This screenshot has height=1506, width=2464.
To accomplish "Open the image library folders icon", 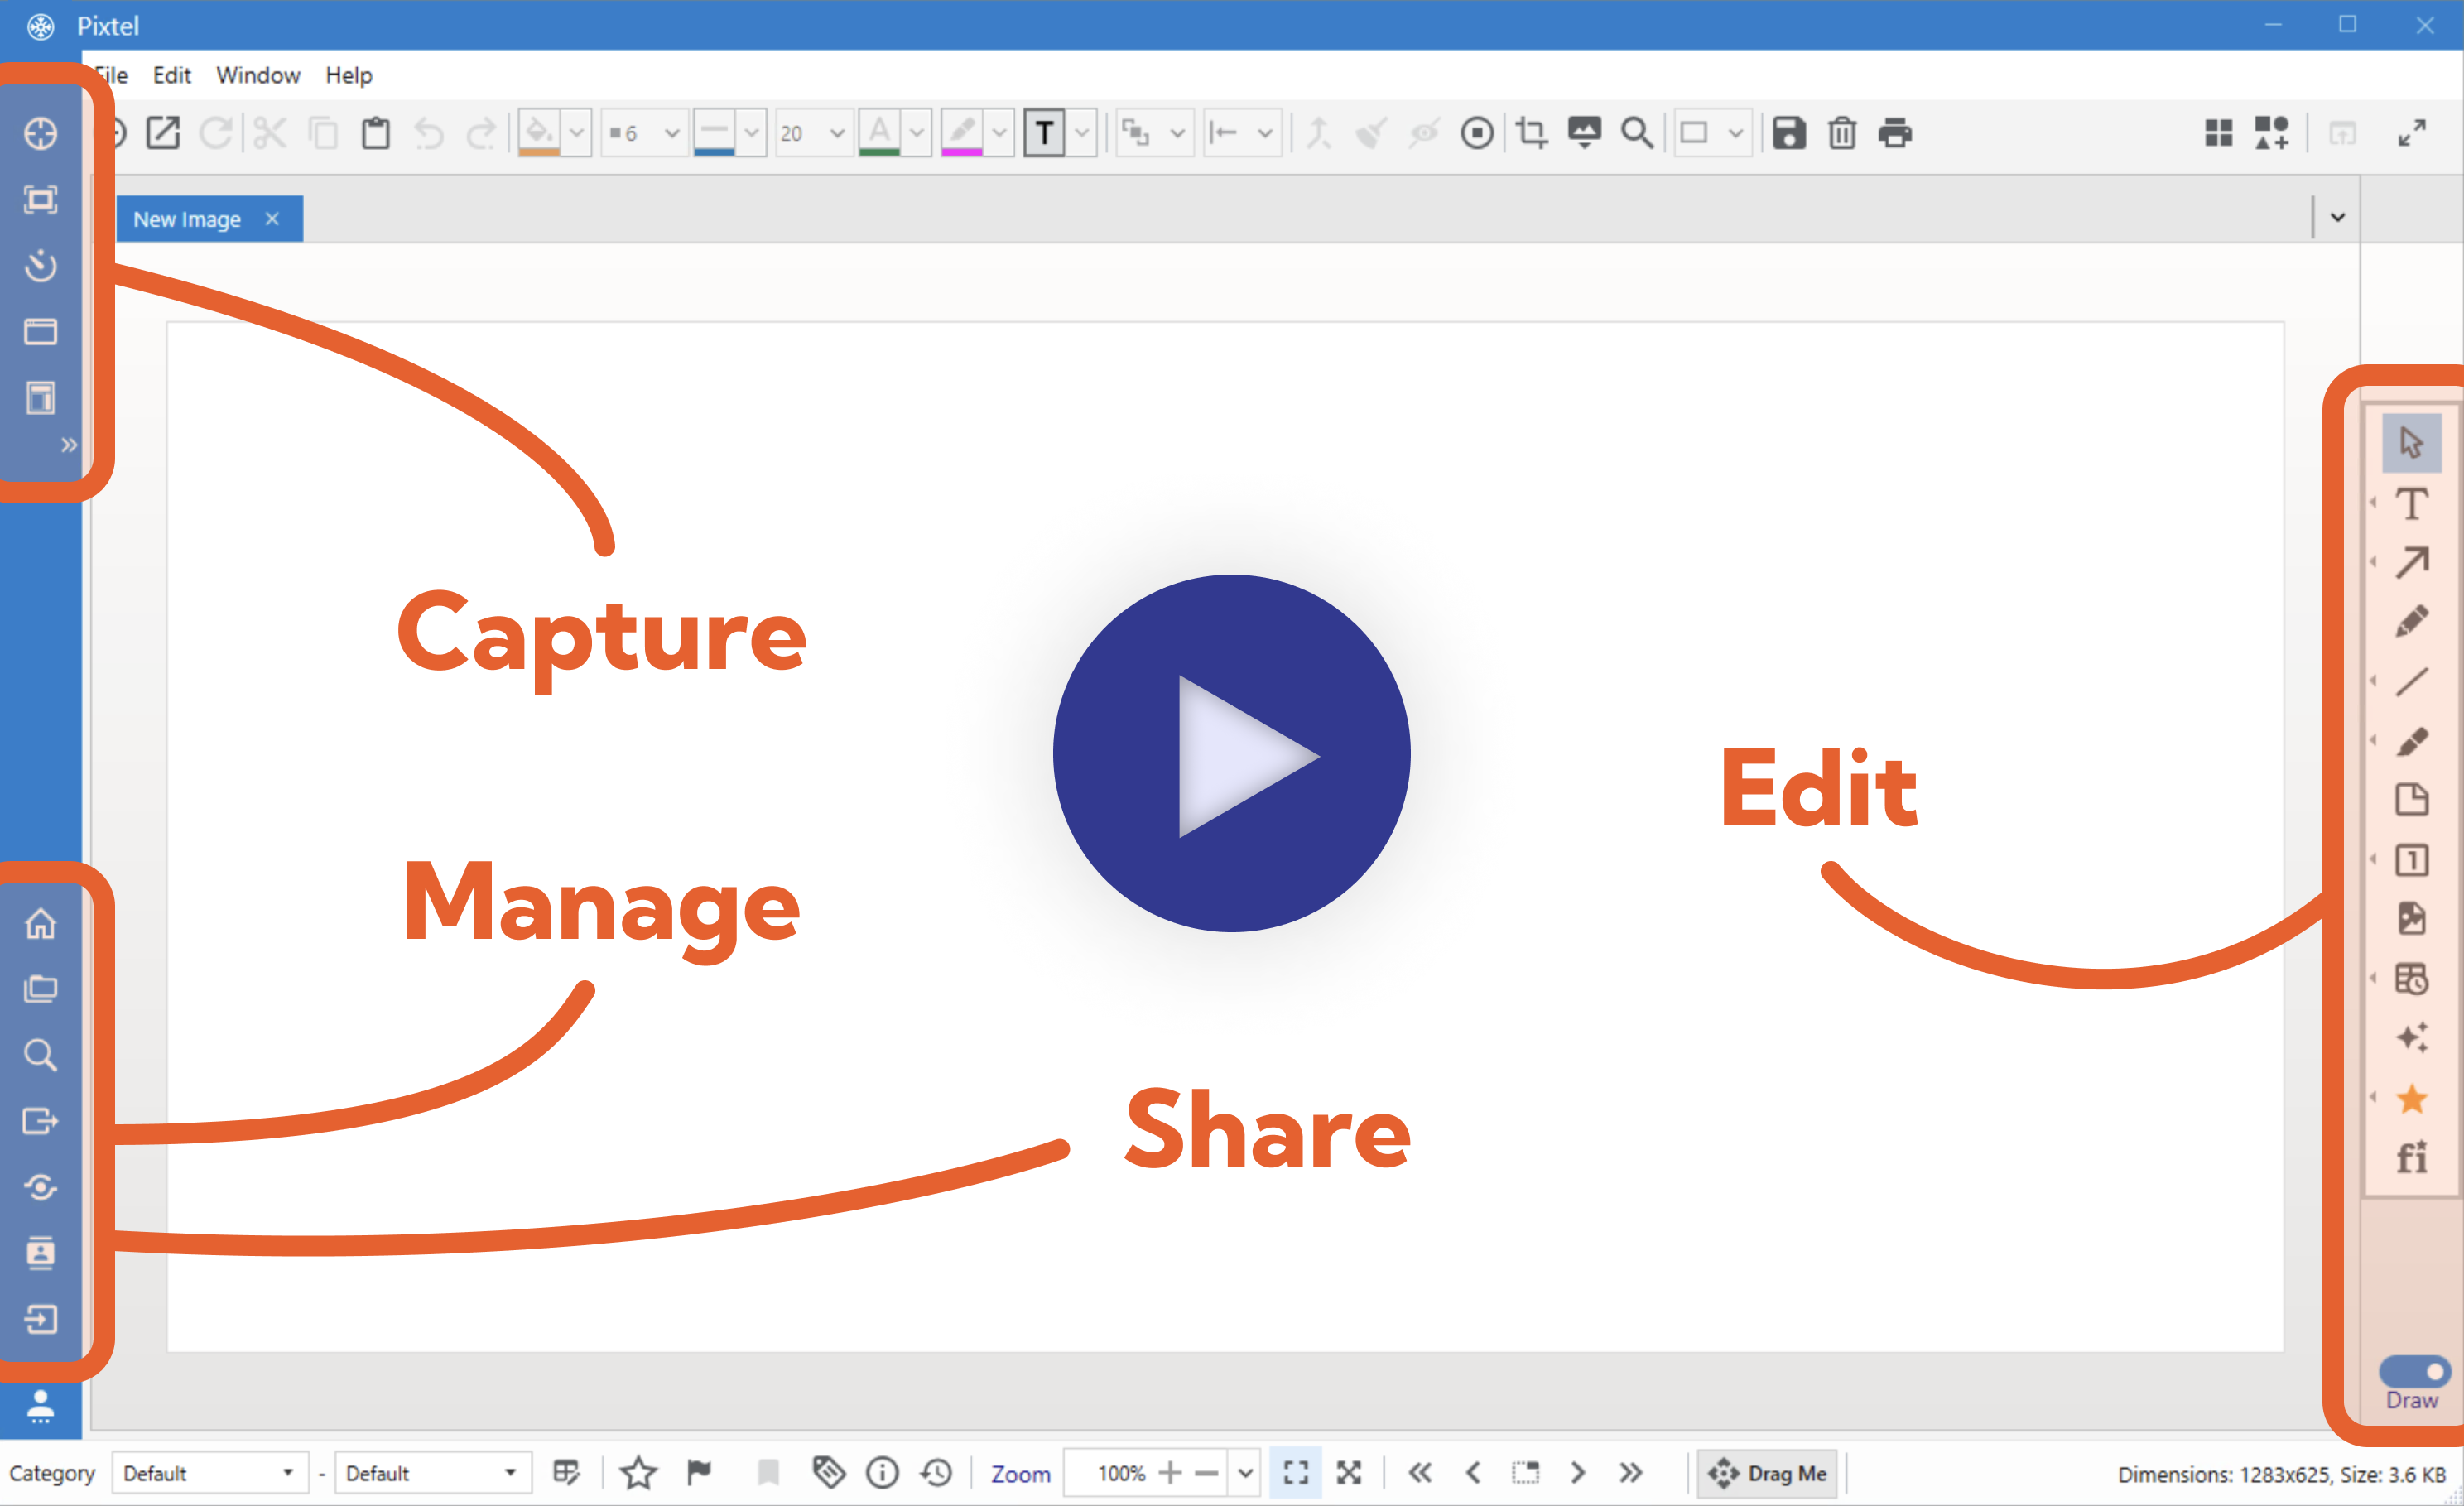I will [40, 989].
